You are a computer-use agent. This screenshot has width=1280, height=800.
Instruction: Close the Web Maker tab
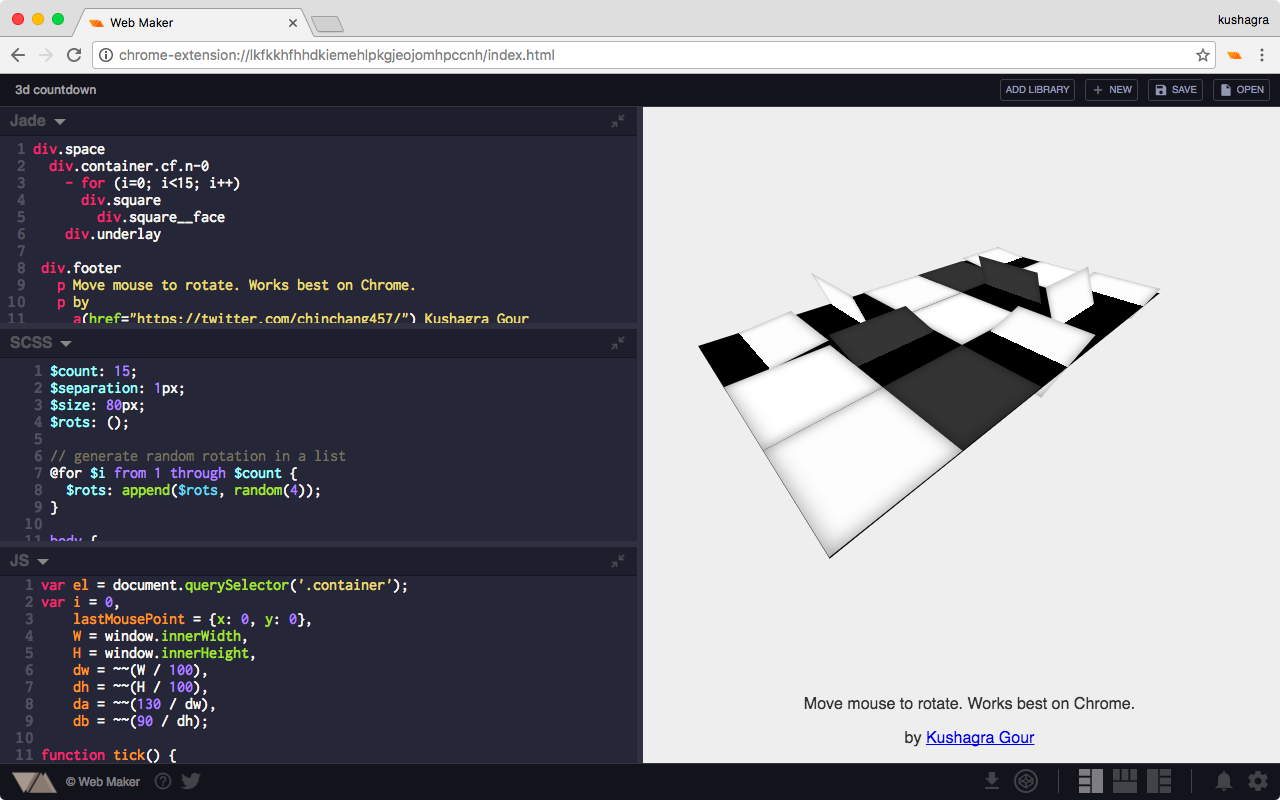293,22
